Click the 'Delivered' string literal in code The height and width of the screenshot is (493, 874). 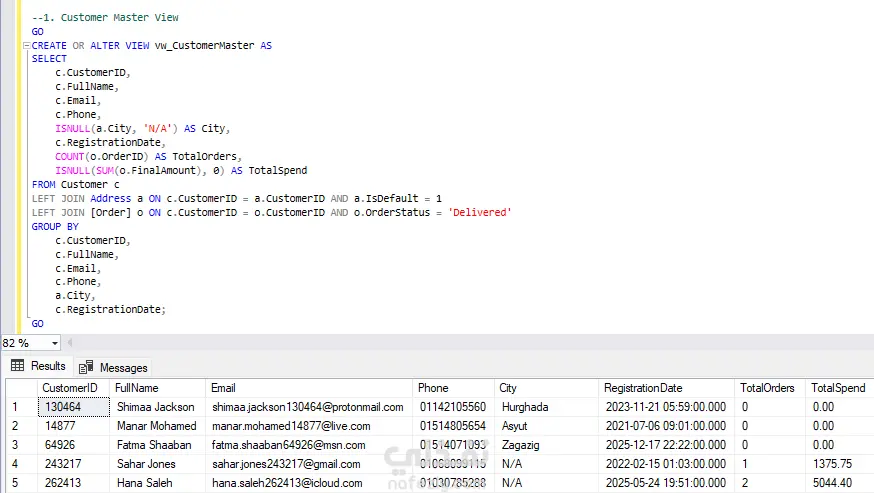[x=480, y=212]
